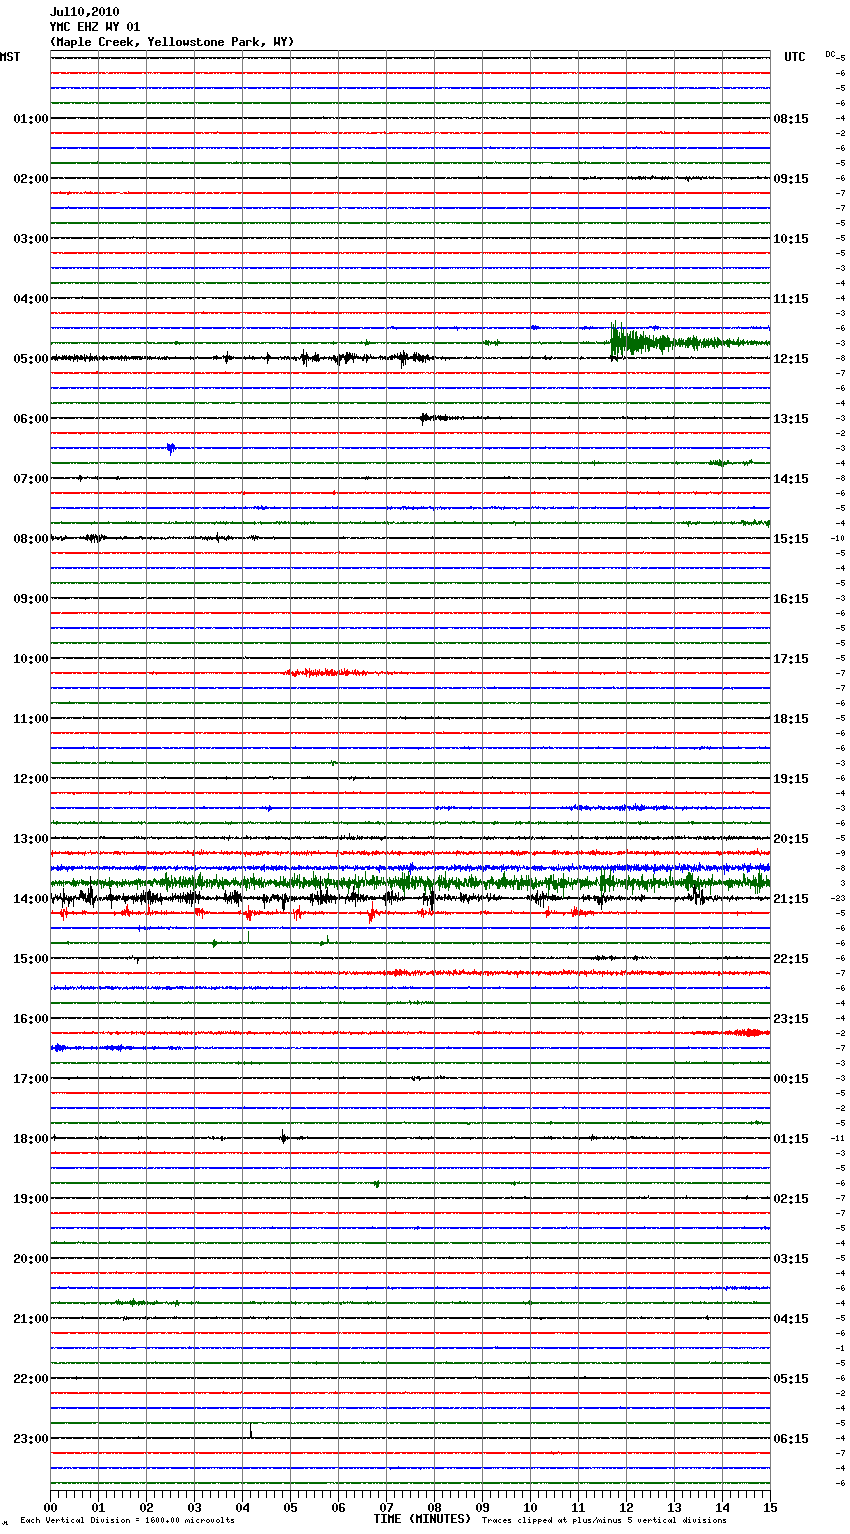
Task: Click the 21:00 MST row label
Action: coord(31,1319)
